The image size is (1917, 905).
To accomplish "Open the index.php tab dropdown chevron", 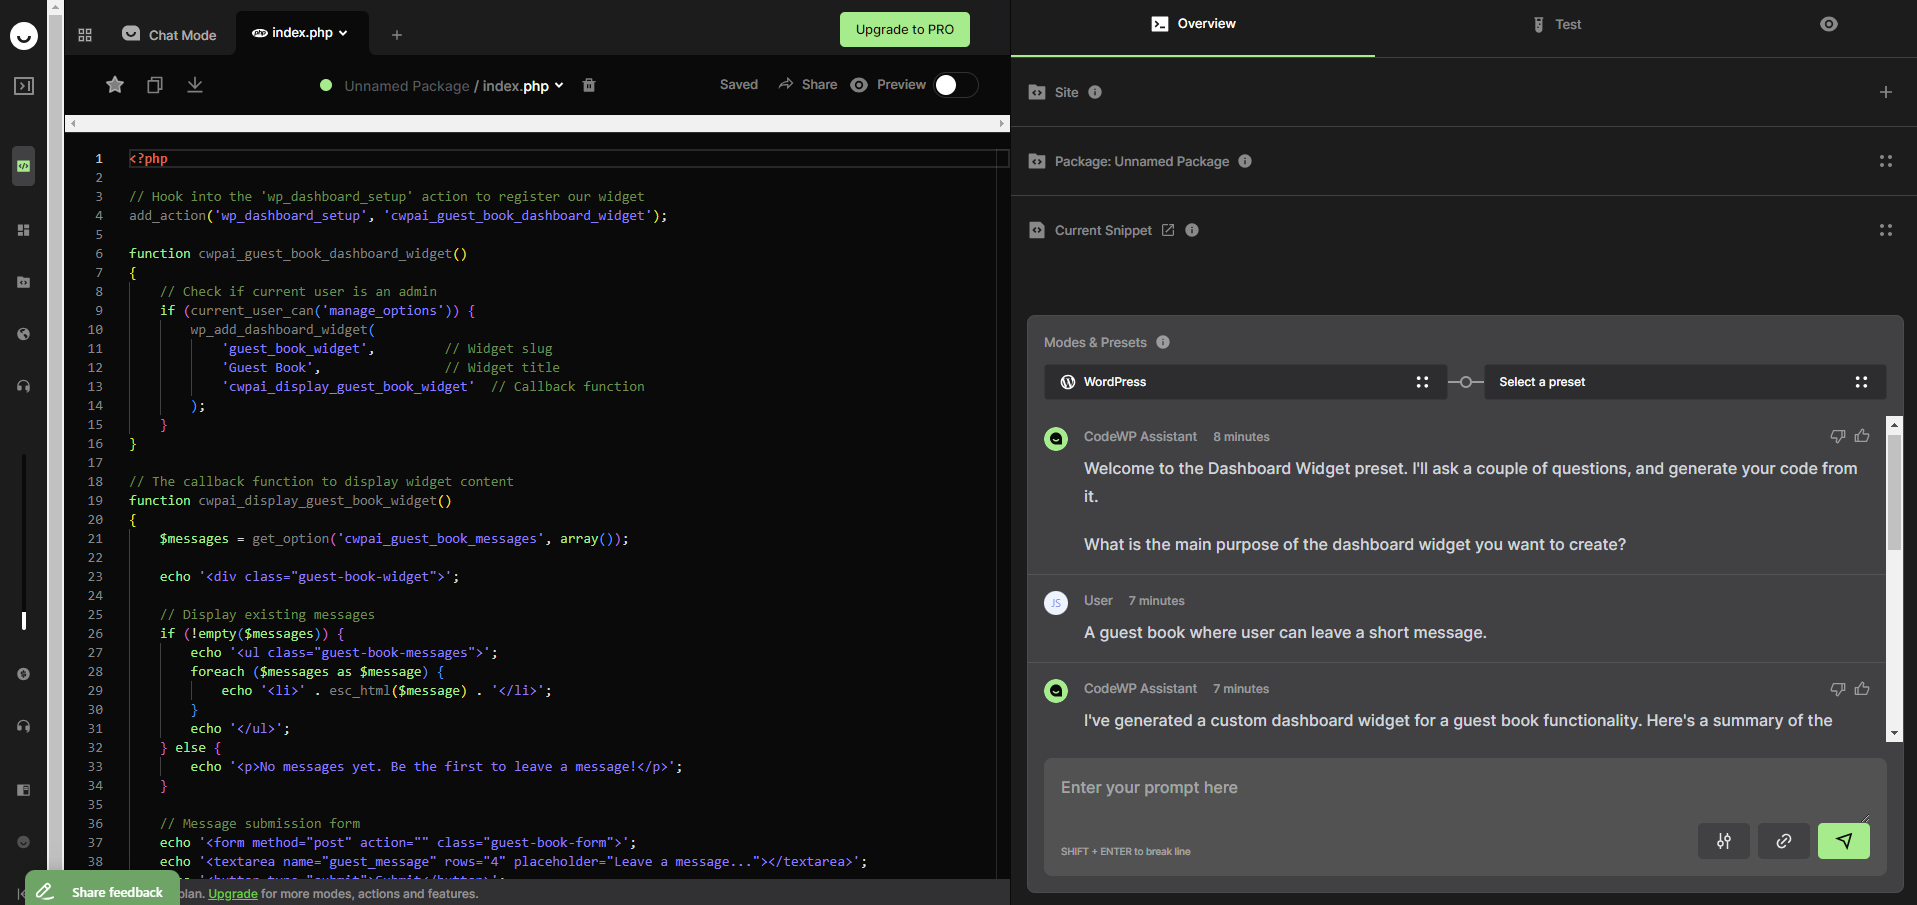I will 343,31.
